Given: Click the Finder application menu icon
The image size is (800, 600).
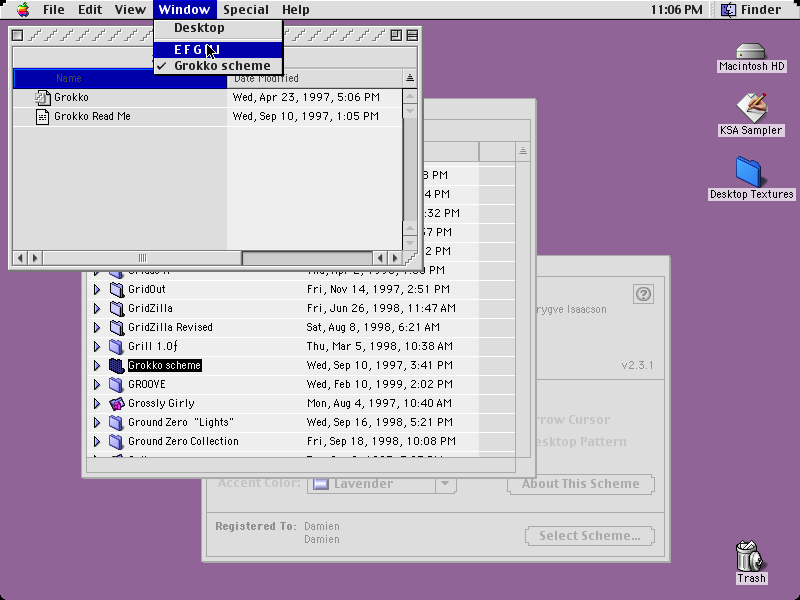Looking at the screenshot, I should click(x=728, y=10).
